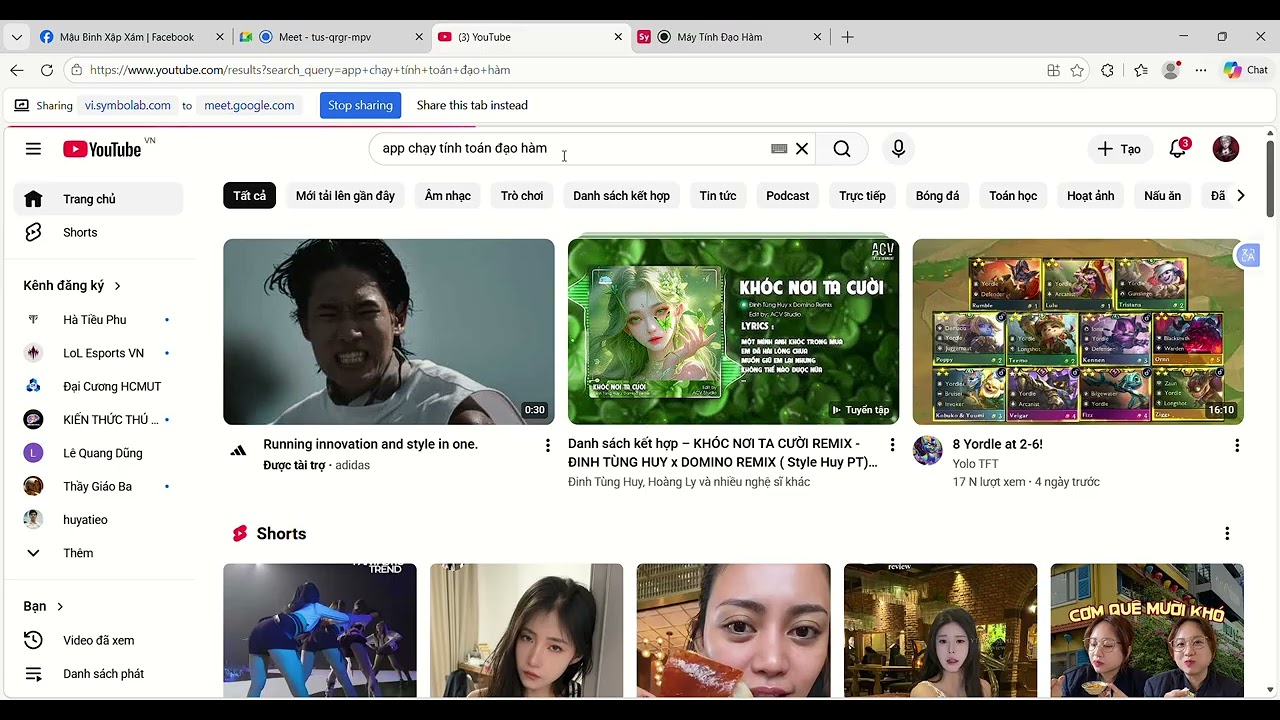Open the LoL Esports VN channel
1280x720 pixels.
[x=98, y=353]
